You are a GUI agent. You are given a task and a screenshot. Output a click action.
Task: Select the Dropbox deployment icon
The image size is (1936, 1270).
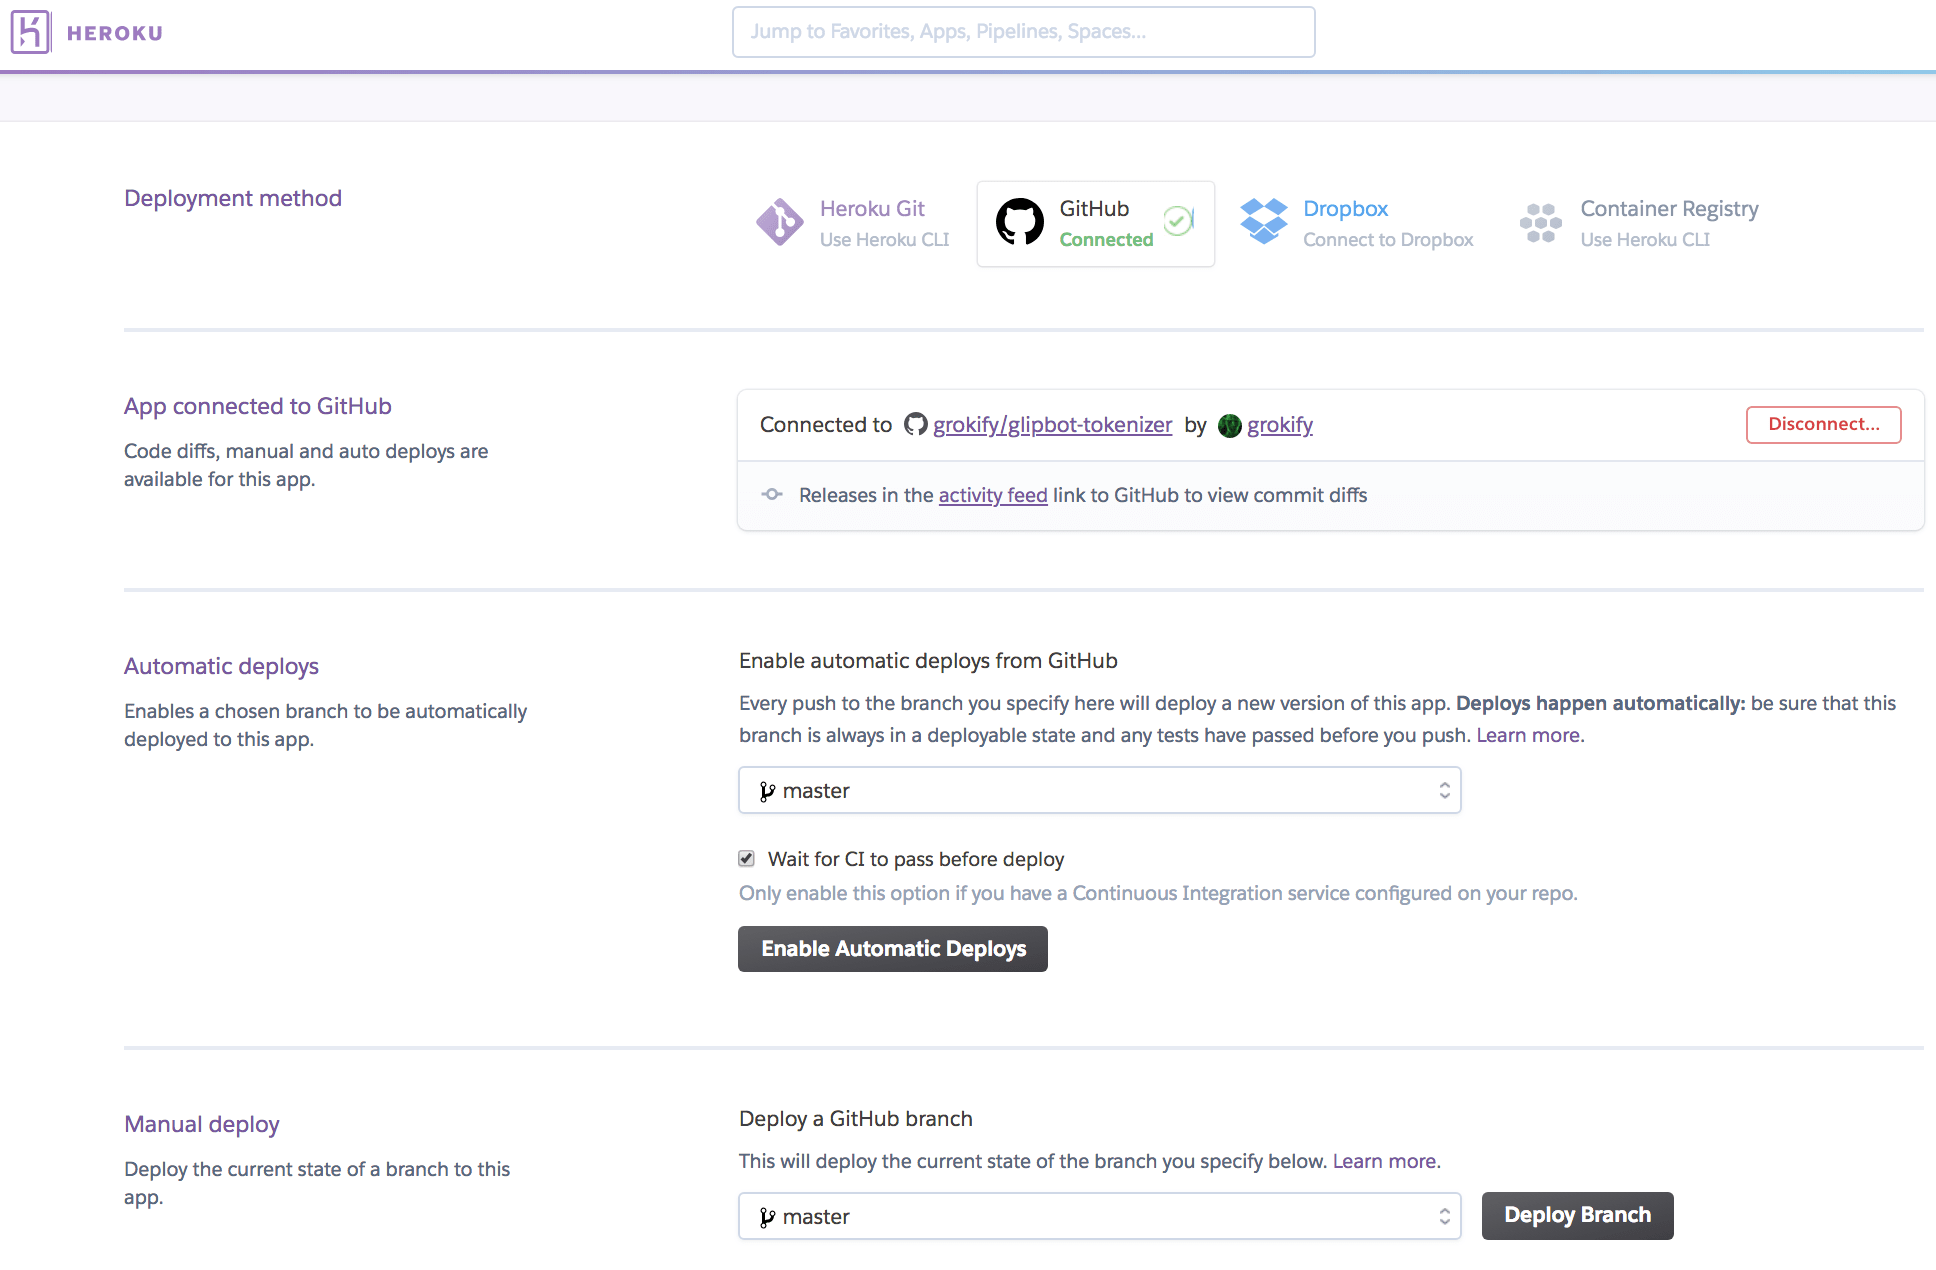(x=1263, y=222)
